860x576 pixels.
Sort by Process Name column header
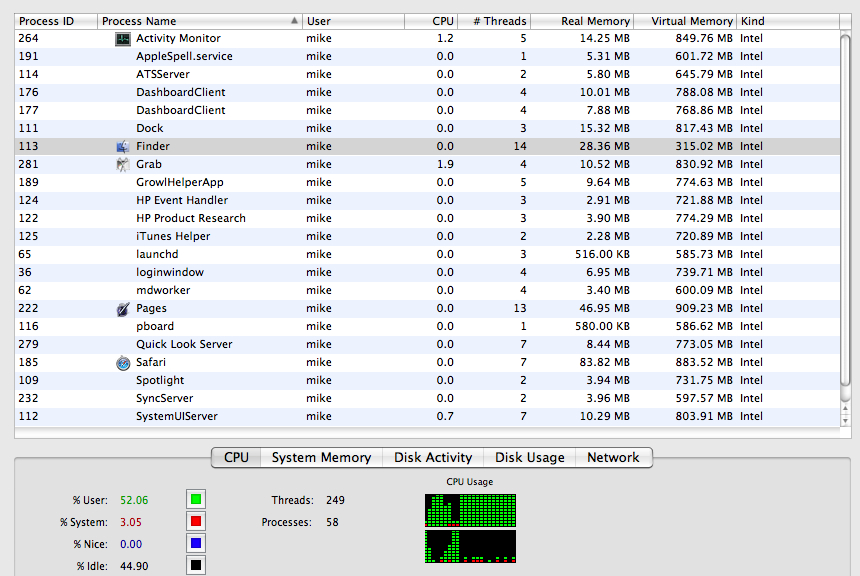click(200, 21)
